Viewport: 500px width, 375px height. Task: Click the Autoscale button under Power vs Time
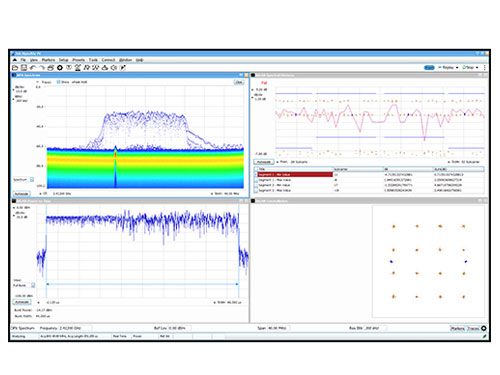(22, 302)
